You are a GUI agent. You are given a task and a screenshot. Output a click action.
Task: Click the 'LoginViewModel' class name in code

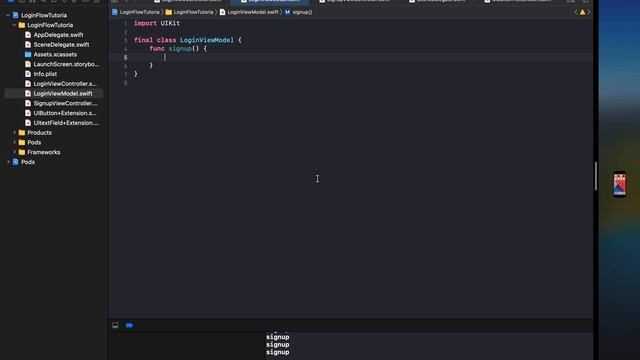[x=207, y=40]
